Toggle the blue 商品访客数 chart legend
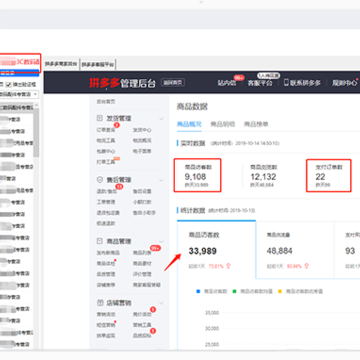This screenshot has width=360, height=360. [212, 291]
